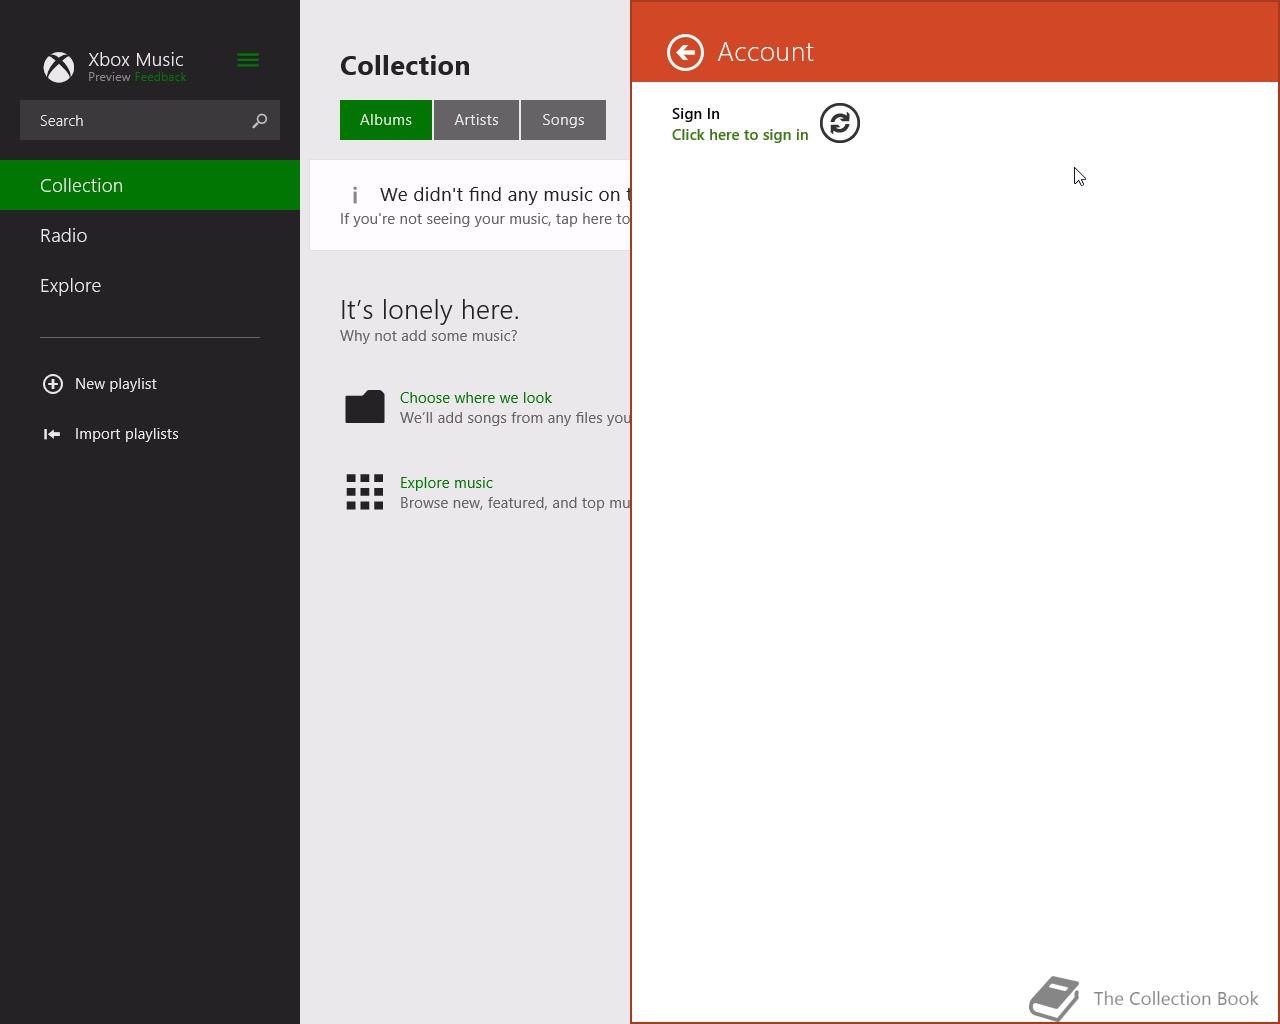Open Radio in the sidebar
The image size is (1280, 1024).
(150, 235)
